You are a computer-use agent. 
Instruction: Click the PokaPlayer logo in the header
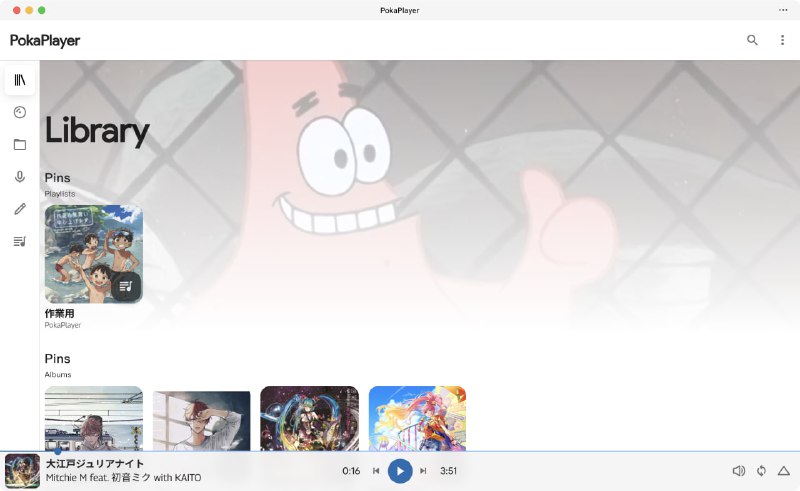[45, 41]
